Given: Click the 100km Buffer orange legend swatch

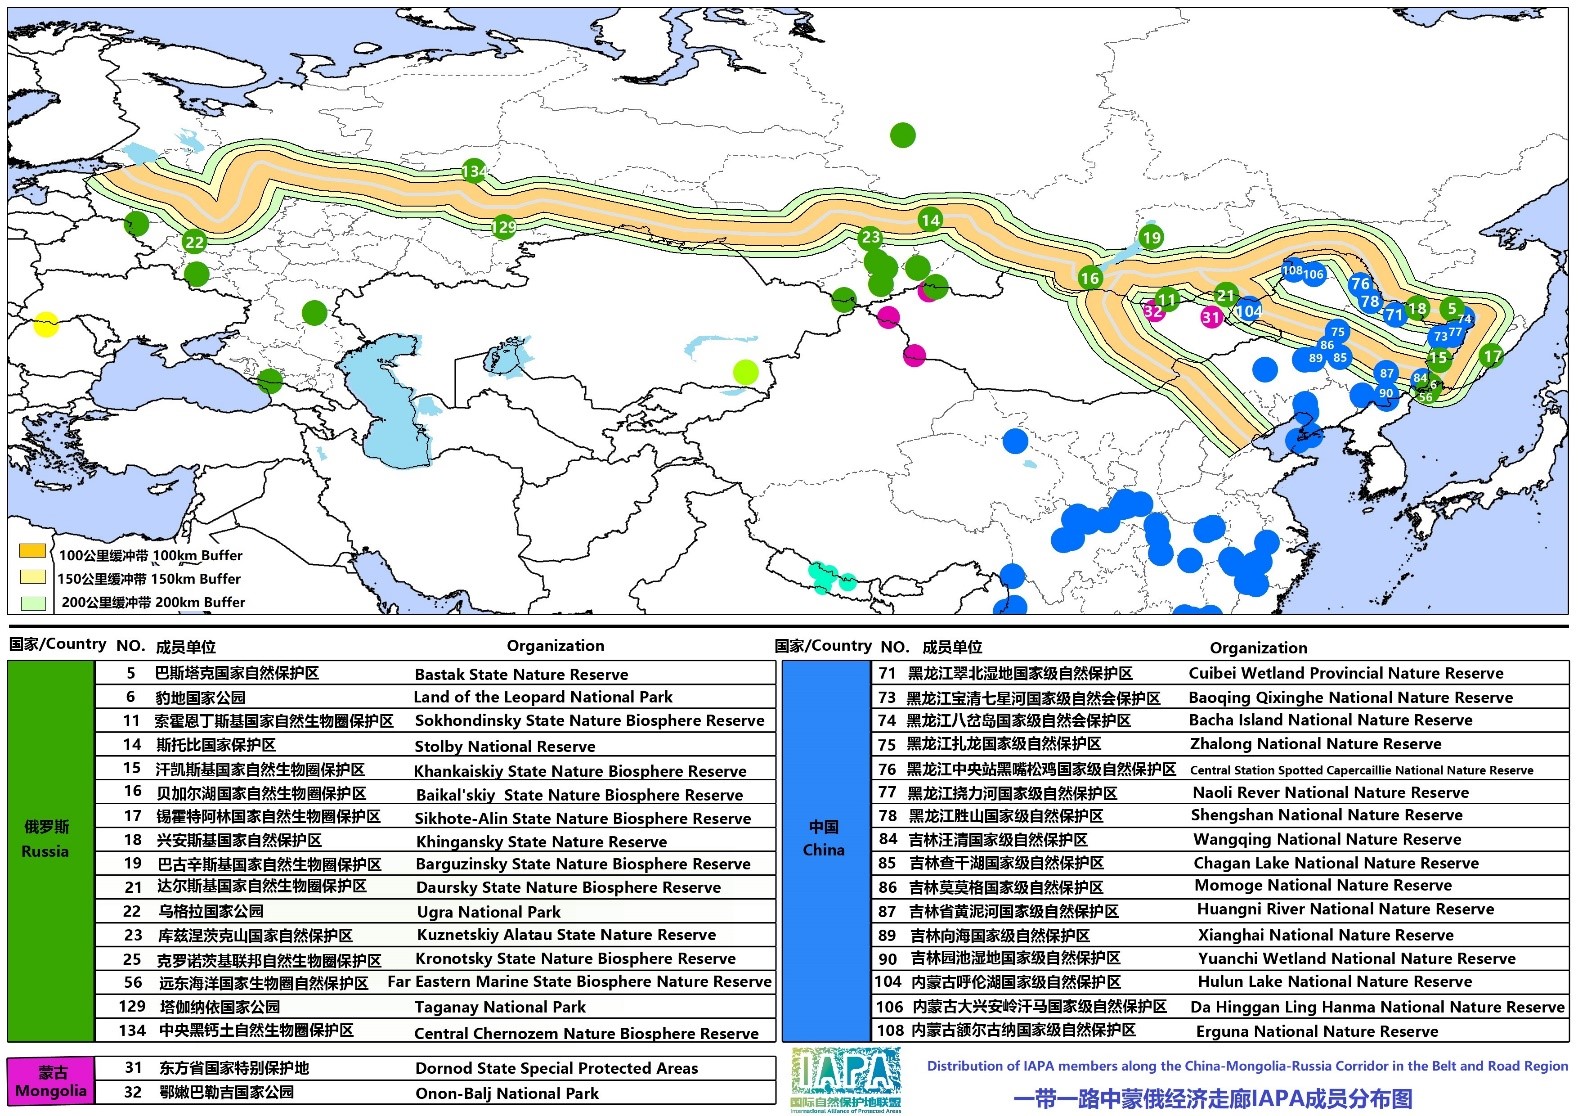Looking at the screenshot, I should pyautogui.click(x=33, y=551).
